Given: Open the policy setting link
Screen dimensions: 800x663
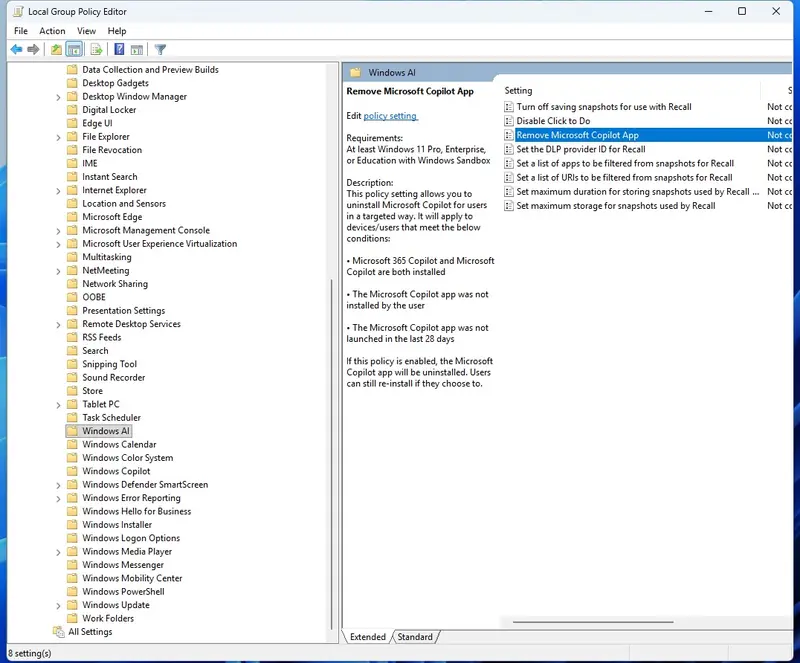Looking at the screenshot, I should pos(390,116).
